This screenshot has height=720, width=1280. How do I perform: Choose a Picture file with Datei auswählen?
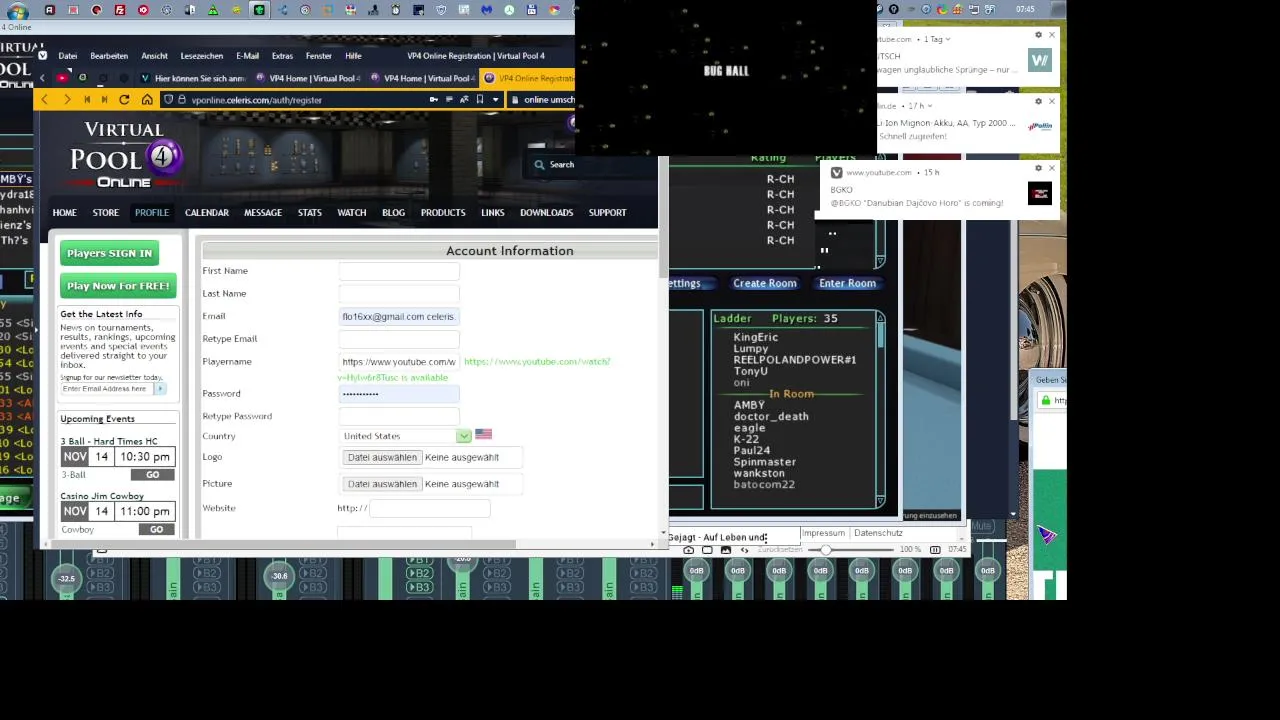click(x=382, y=484)
